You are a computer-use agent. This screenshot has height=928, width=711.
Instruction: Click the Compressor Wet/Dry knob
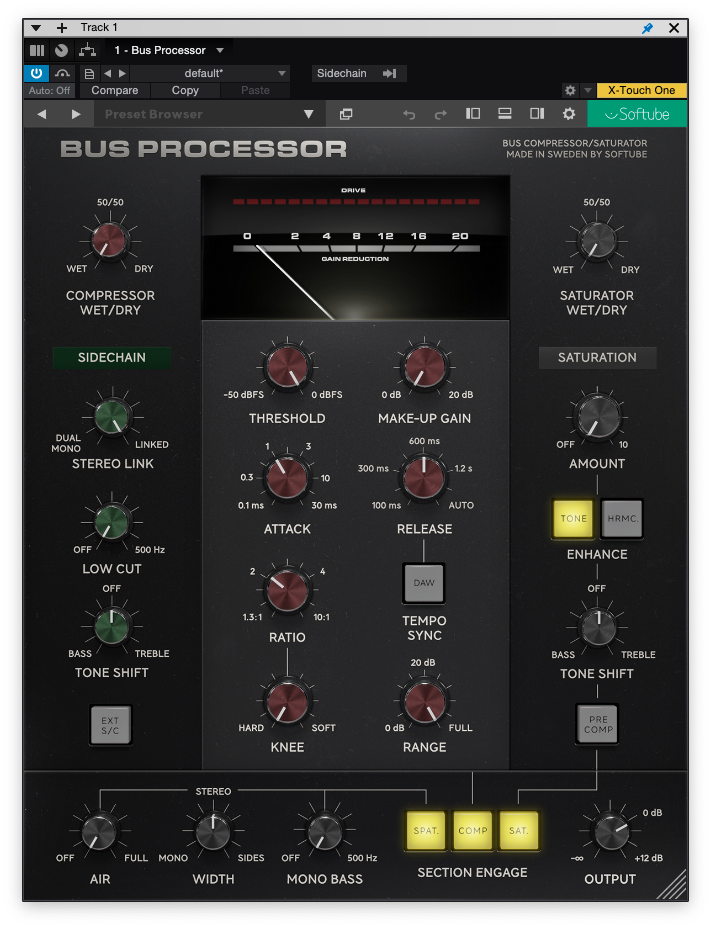click(x=110, y=240)
